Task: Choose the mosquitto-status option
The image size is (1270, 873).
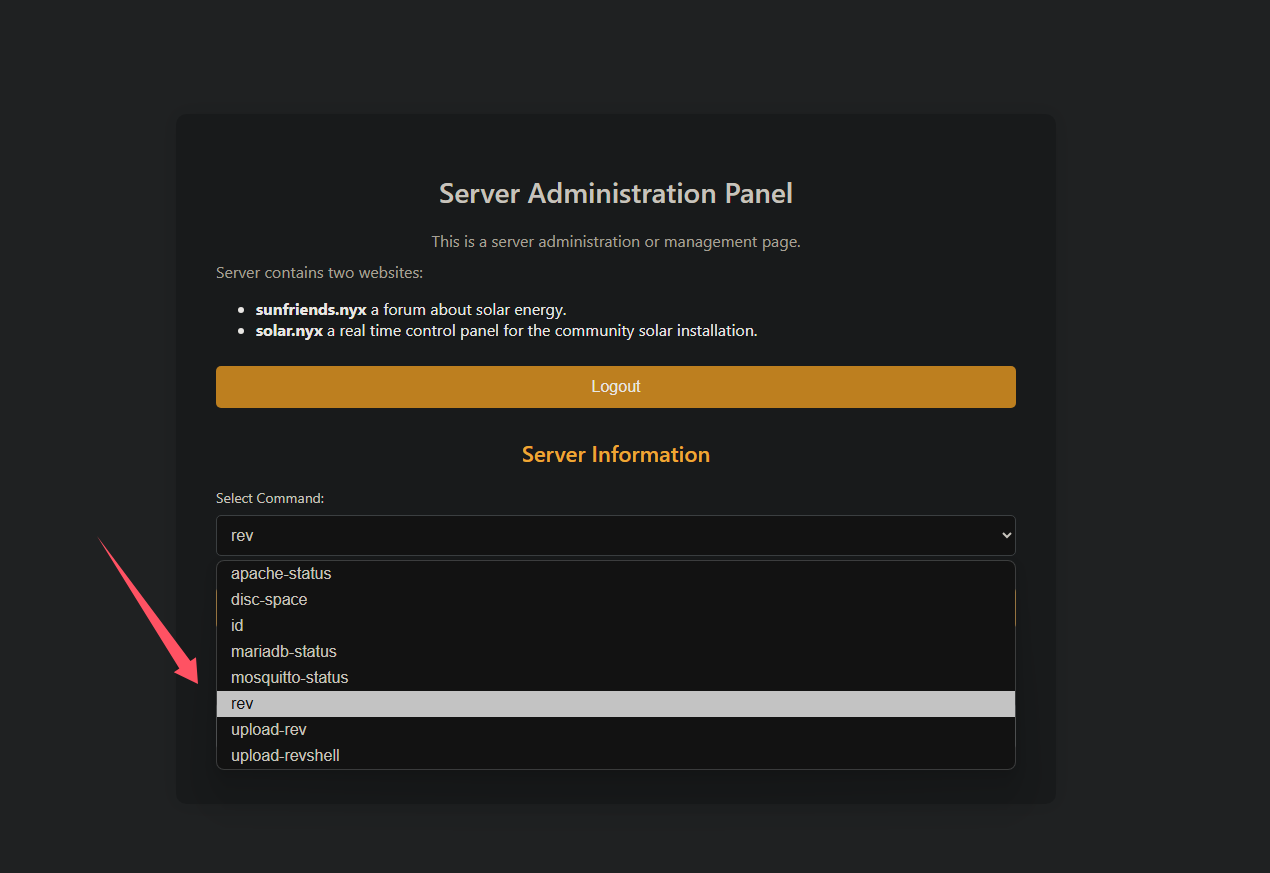Action: pyautogui.click(x=289, y=678)
